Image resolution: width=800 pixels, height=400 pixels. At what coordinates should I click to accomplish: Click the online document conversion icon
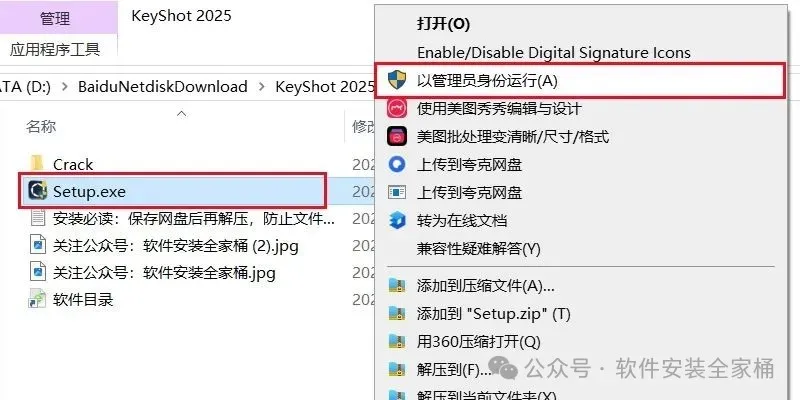(397, 220)
